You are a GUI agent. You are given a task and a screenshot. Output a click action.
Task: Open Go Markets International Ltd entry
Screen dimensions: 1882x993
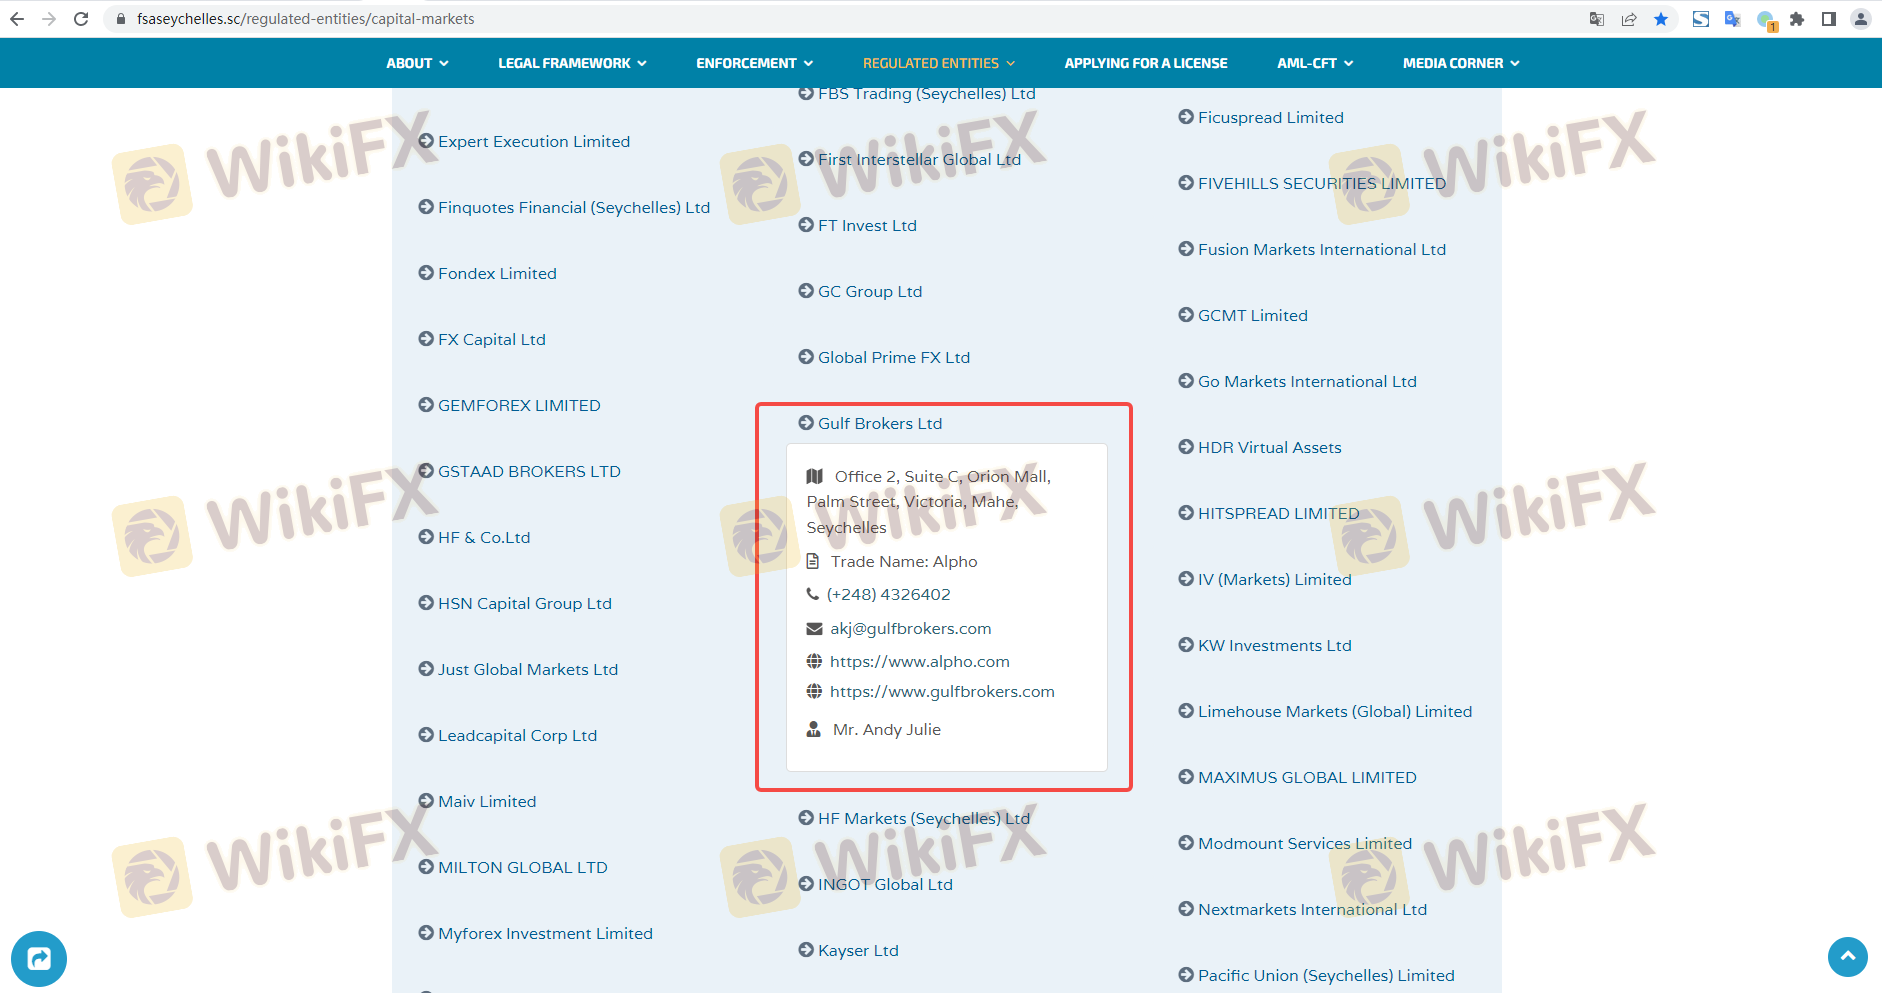[x=1307, y=381]
